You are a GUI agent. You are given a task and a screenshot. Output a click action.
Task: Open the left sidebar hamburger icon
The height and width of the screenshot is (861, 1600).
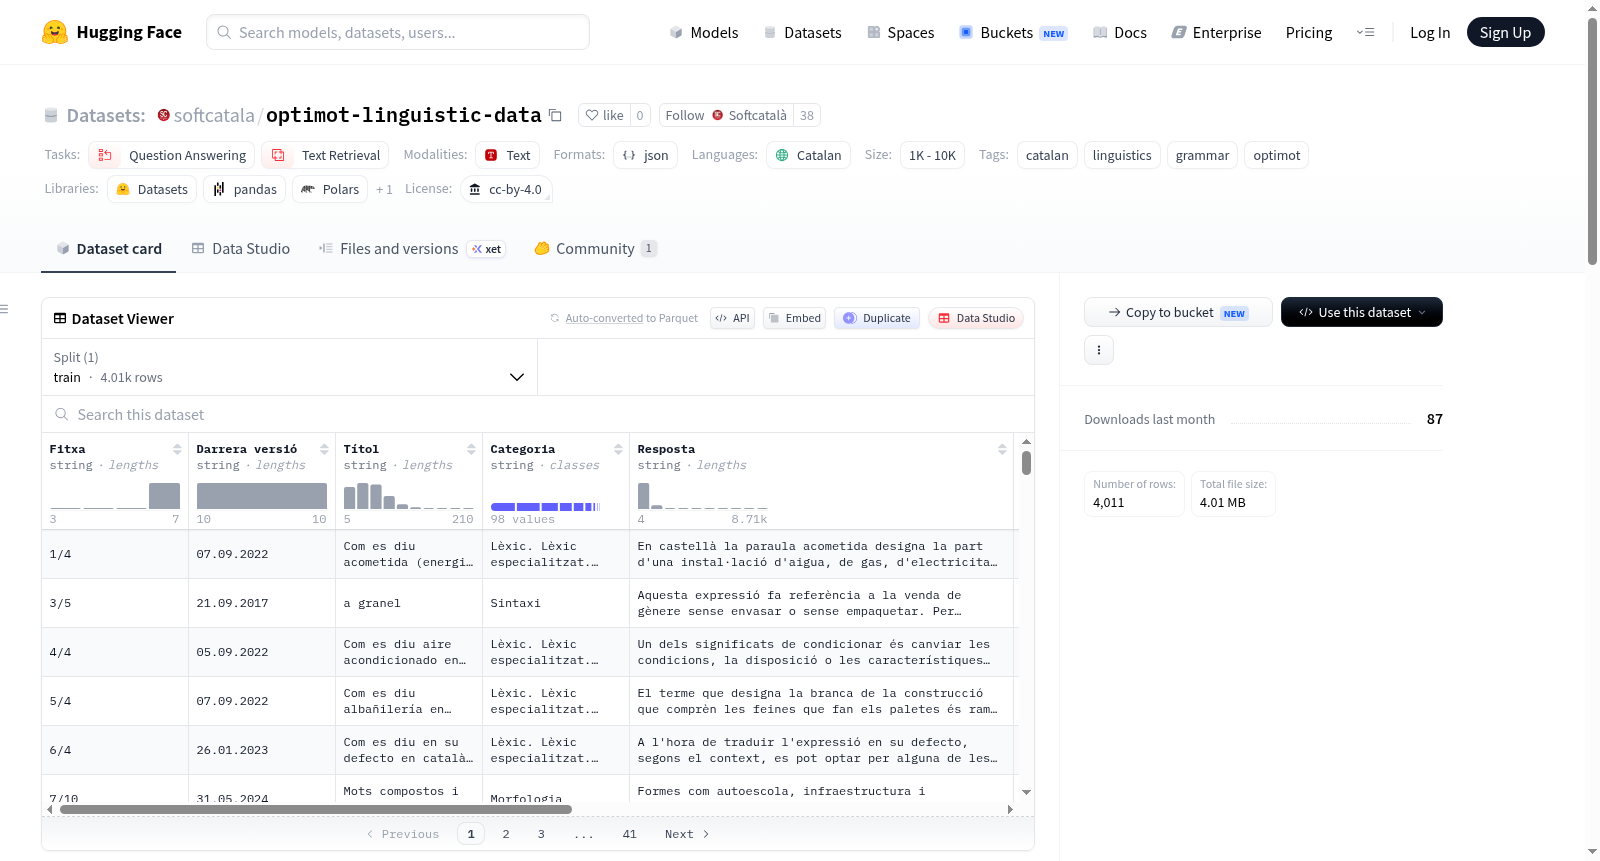click(x=4, y=309)
